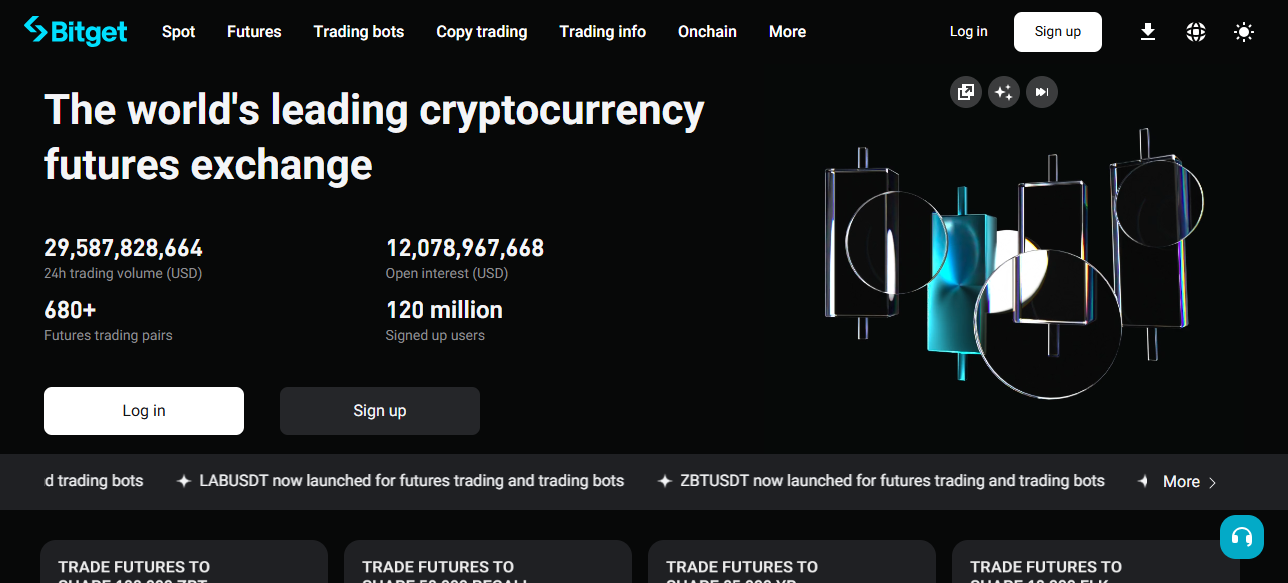The width and height of the screenshot is (1288, 583).
Task: Click the dark Sign up hero button
Action: [x=380, y=411]
